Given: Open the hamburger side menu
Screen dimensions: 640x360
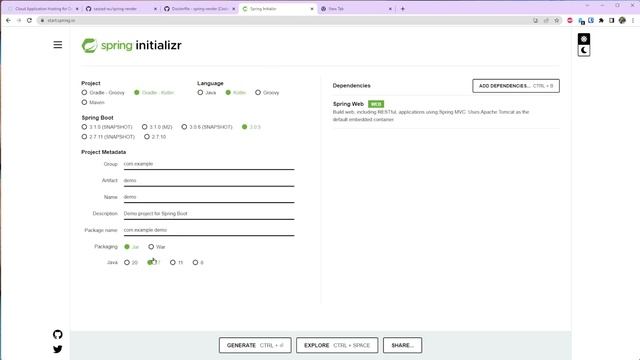Looking at the screenshot, I should [x=58, y=44].
